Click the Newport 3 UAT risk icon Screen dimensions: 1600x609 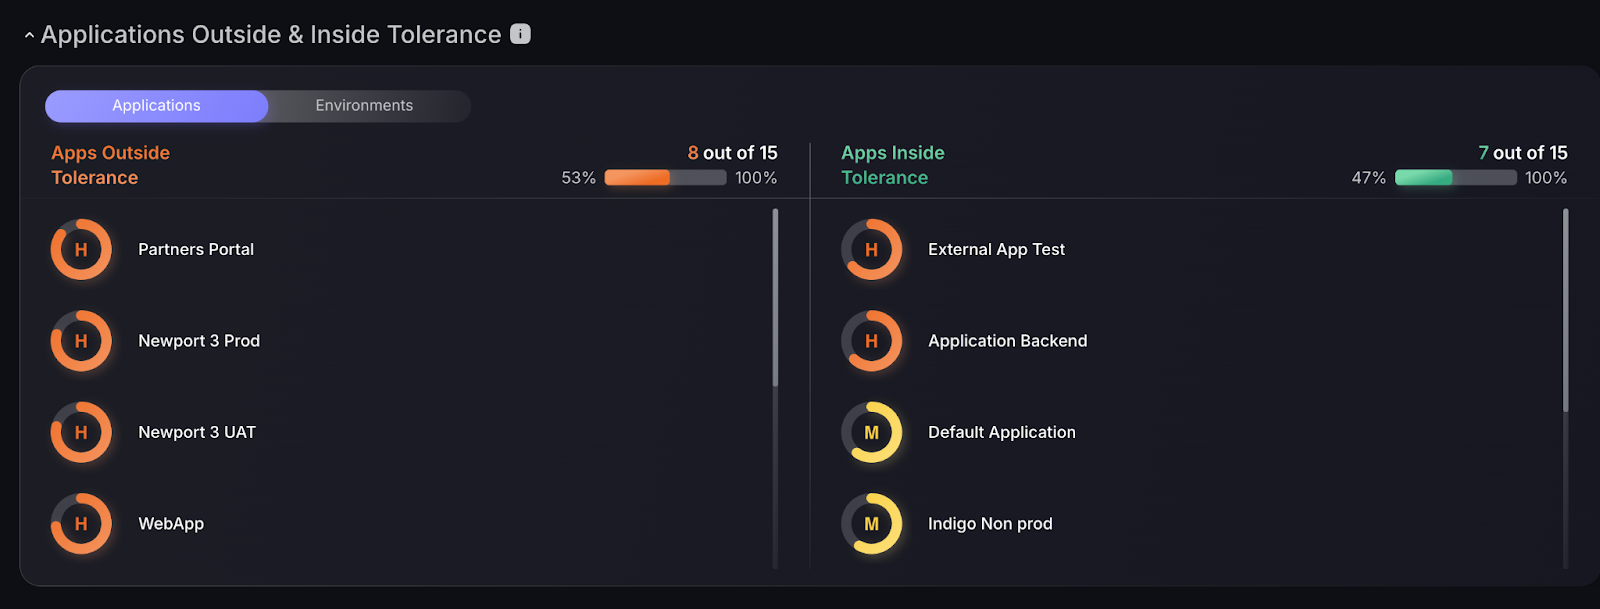[81, 432]
